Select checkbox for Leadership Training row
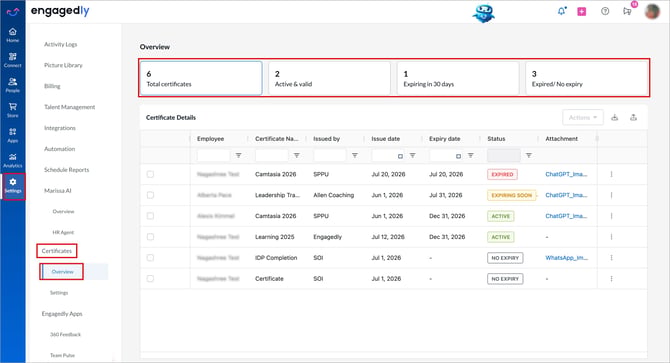This screenshot has width=670, height=363. tap(150, 195)
